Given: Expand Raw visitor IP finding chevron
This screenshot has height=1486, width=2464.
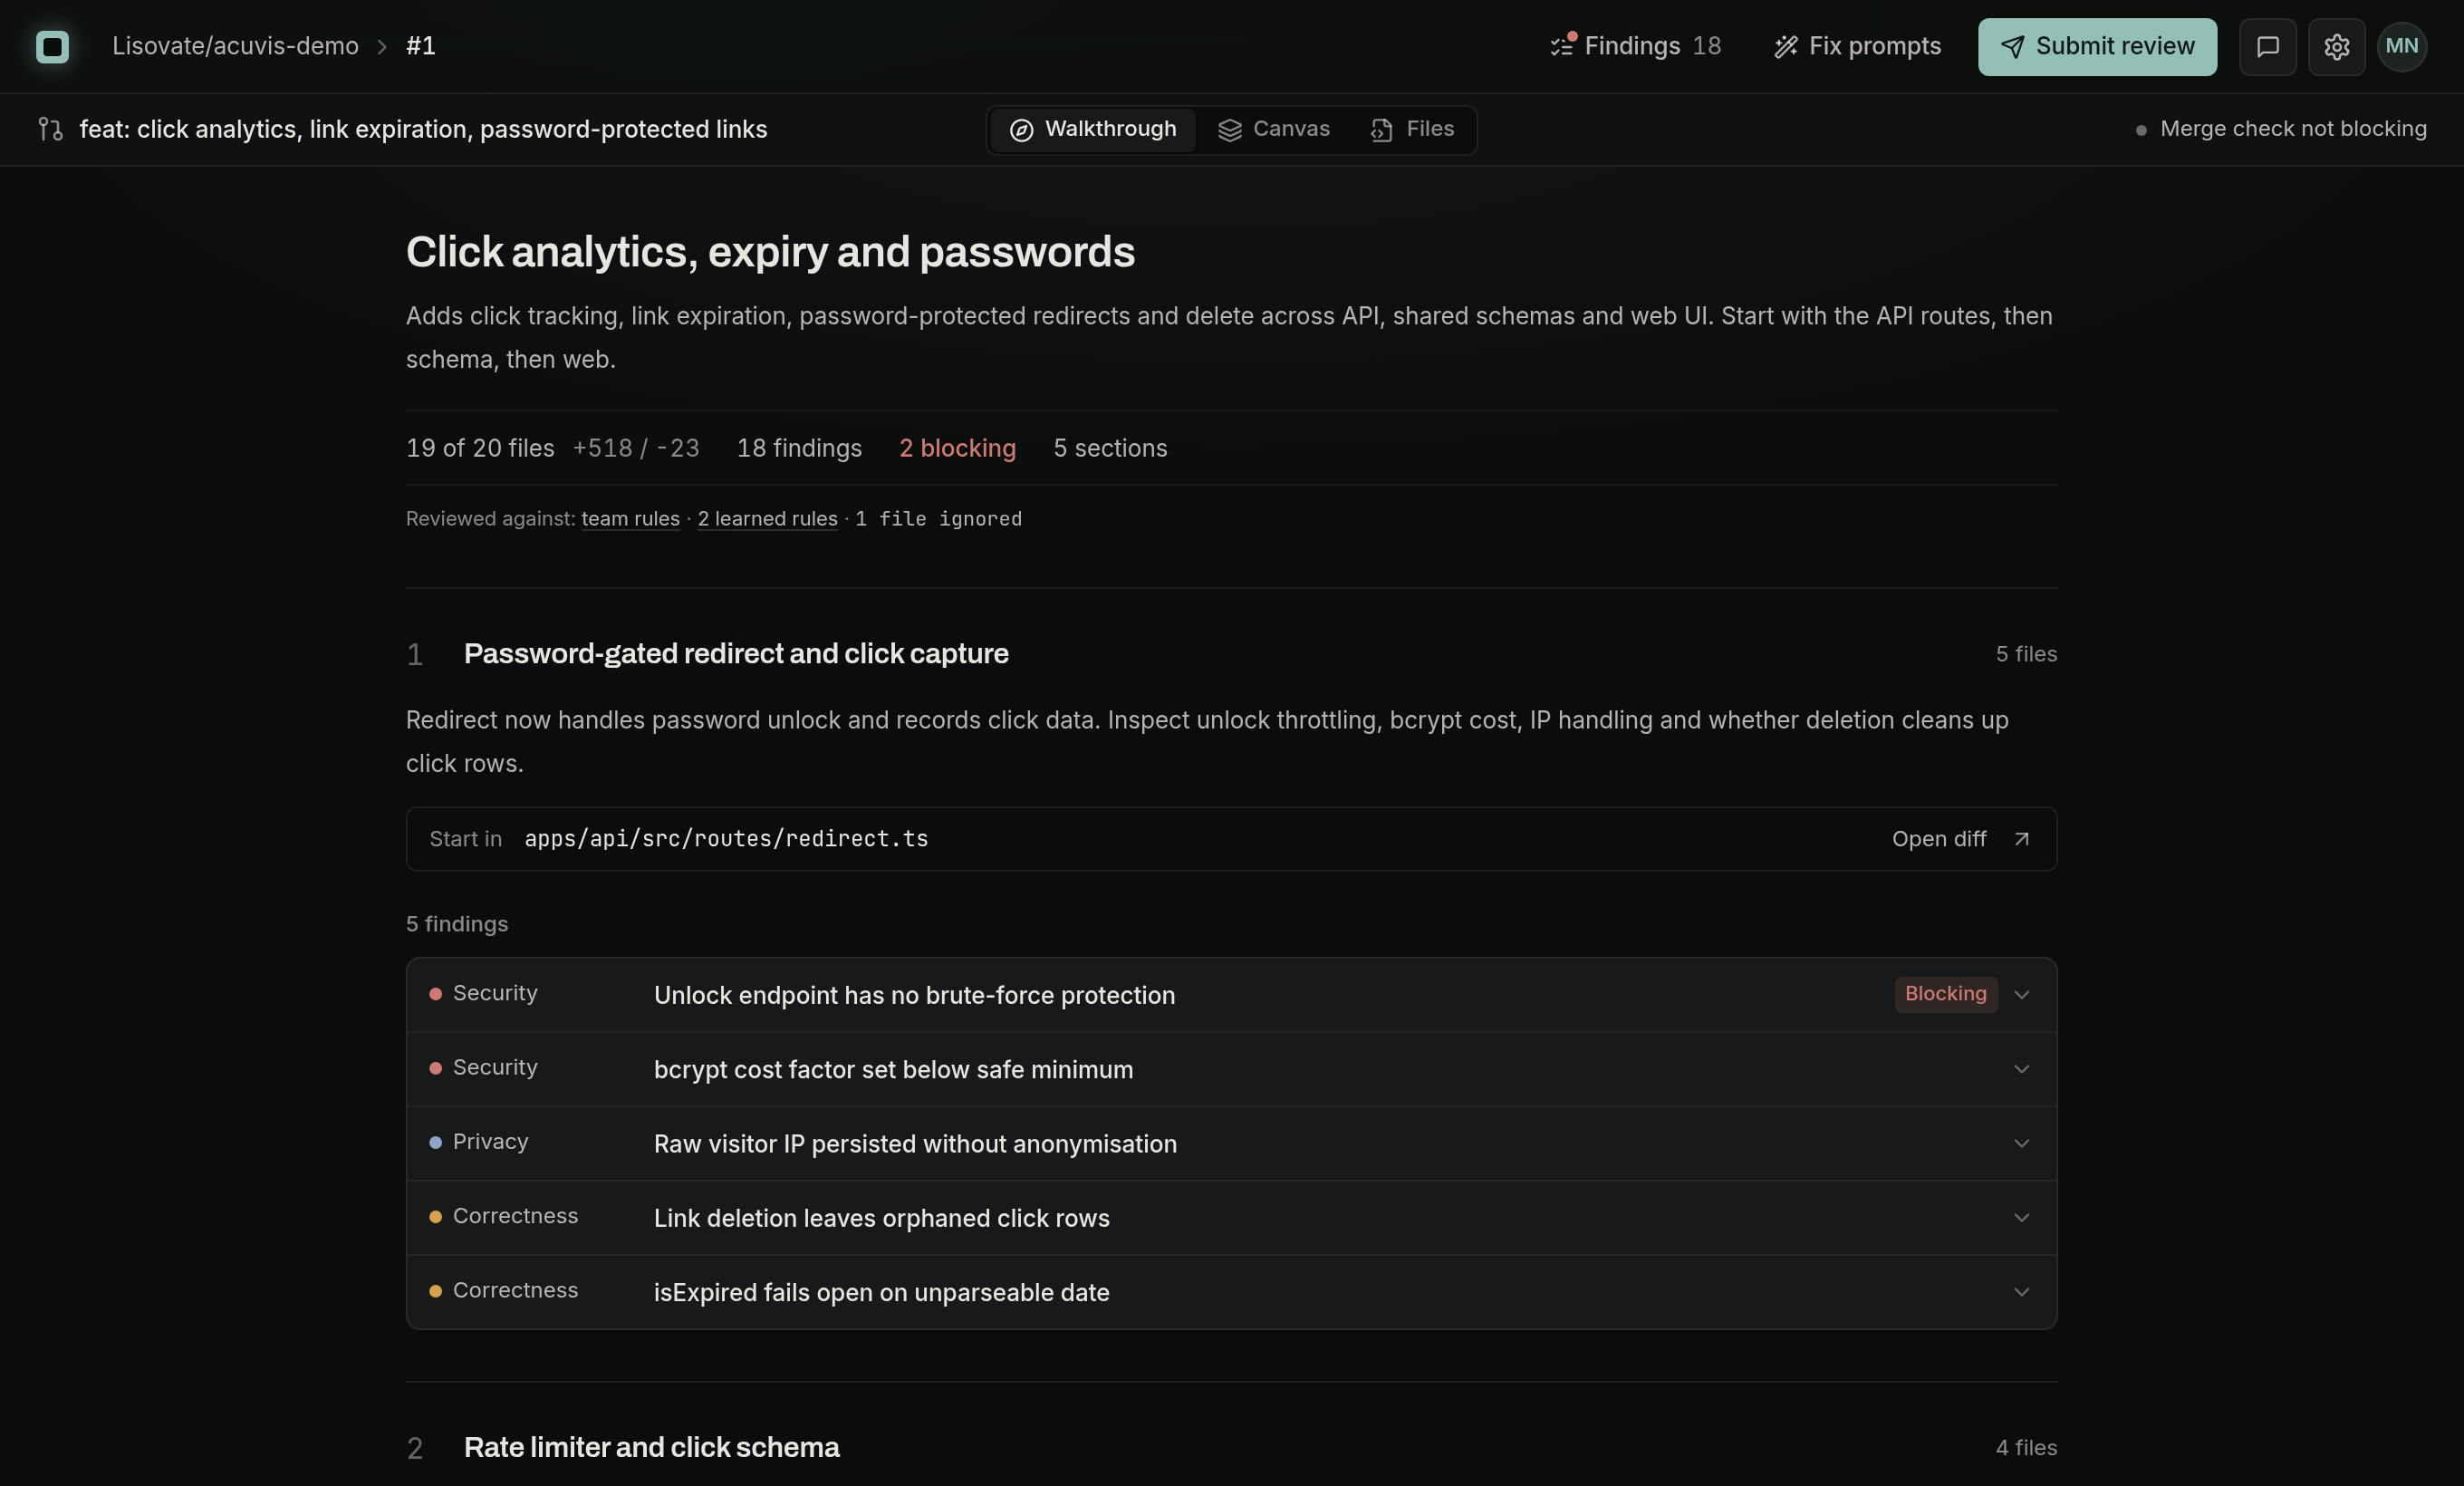Looking at the screenshot, I should pos(2021,1143).
